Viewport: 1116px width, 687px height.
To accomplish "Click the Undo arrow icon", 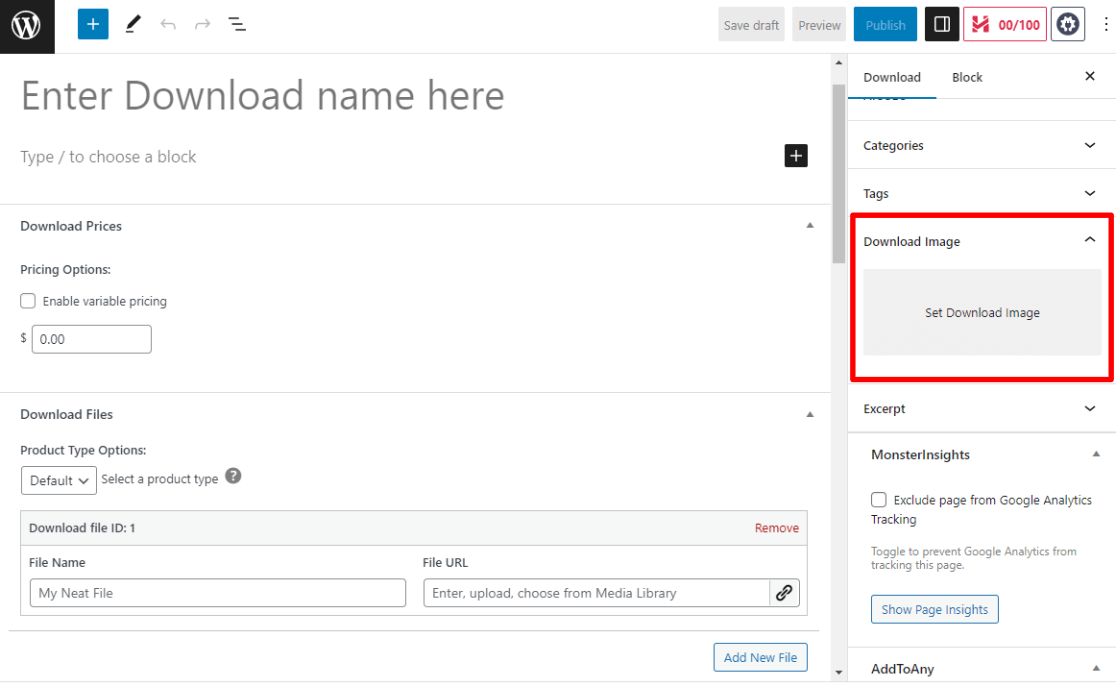I will (168, 23).
